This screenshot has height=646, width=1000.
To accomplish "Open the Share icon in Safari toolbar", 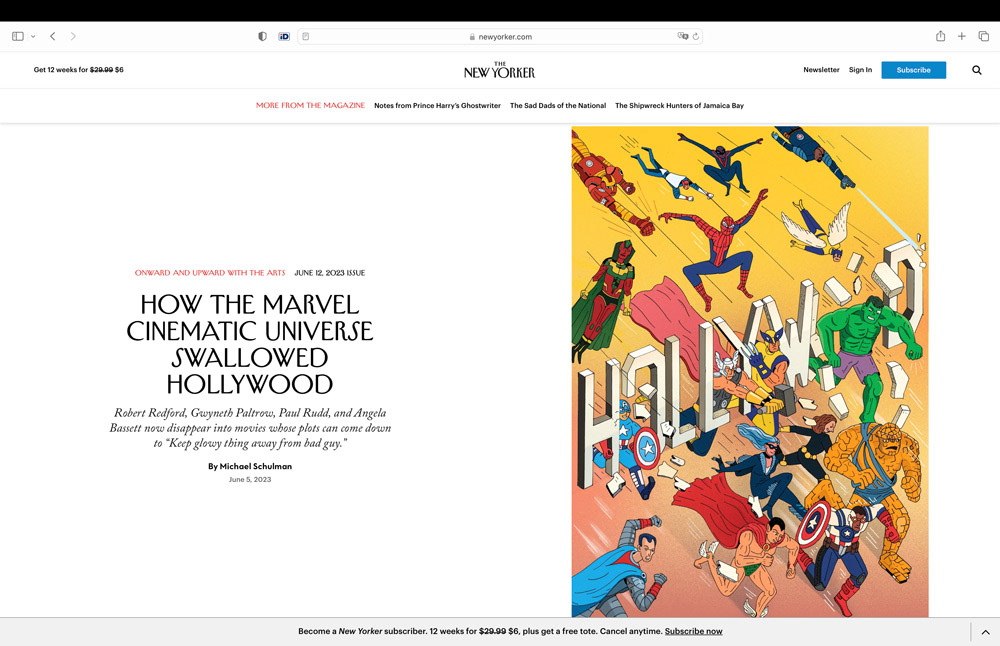I will [940, 36].
